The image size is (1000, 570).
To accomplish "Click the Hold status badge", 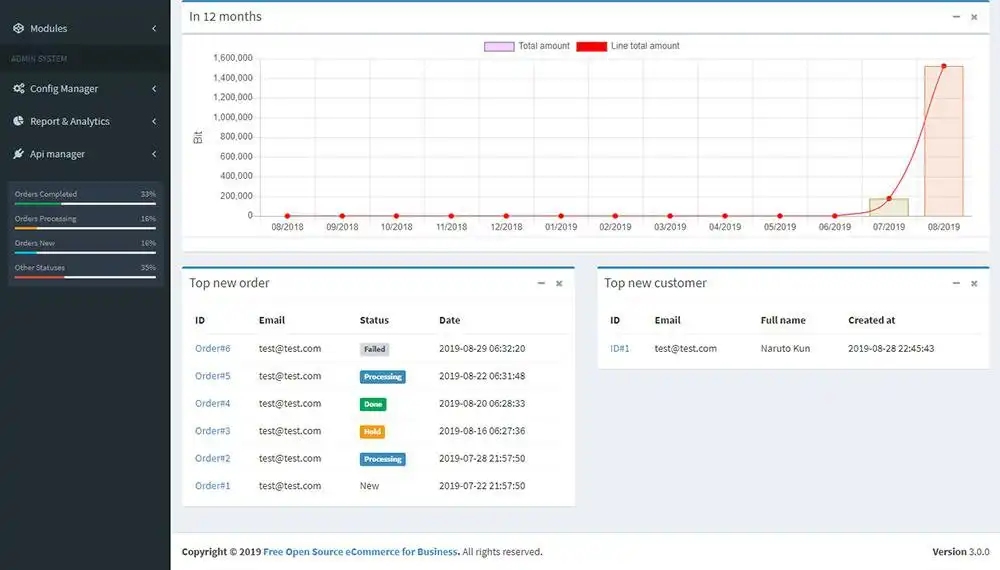I will tap(372, 432).
